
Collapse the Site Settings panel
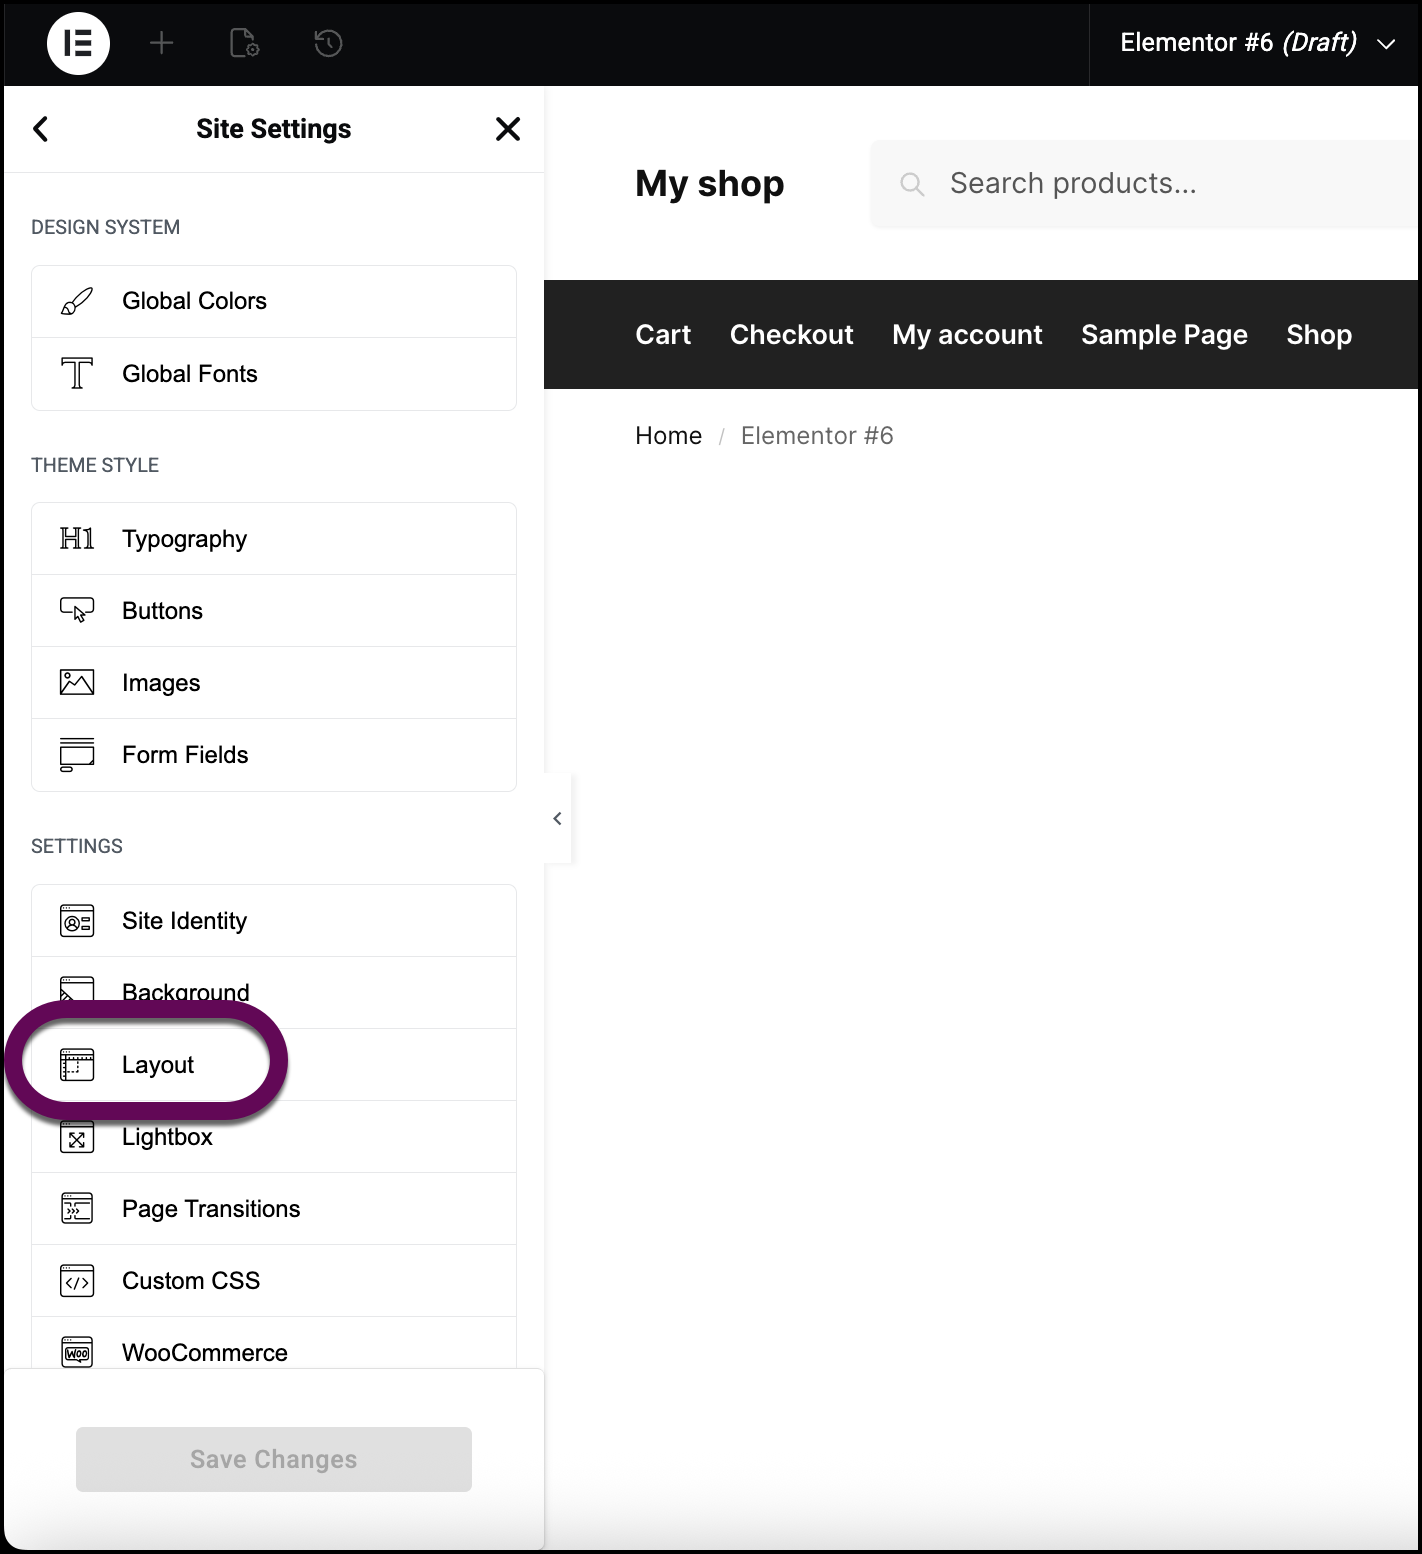pos(557,818)
